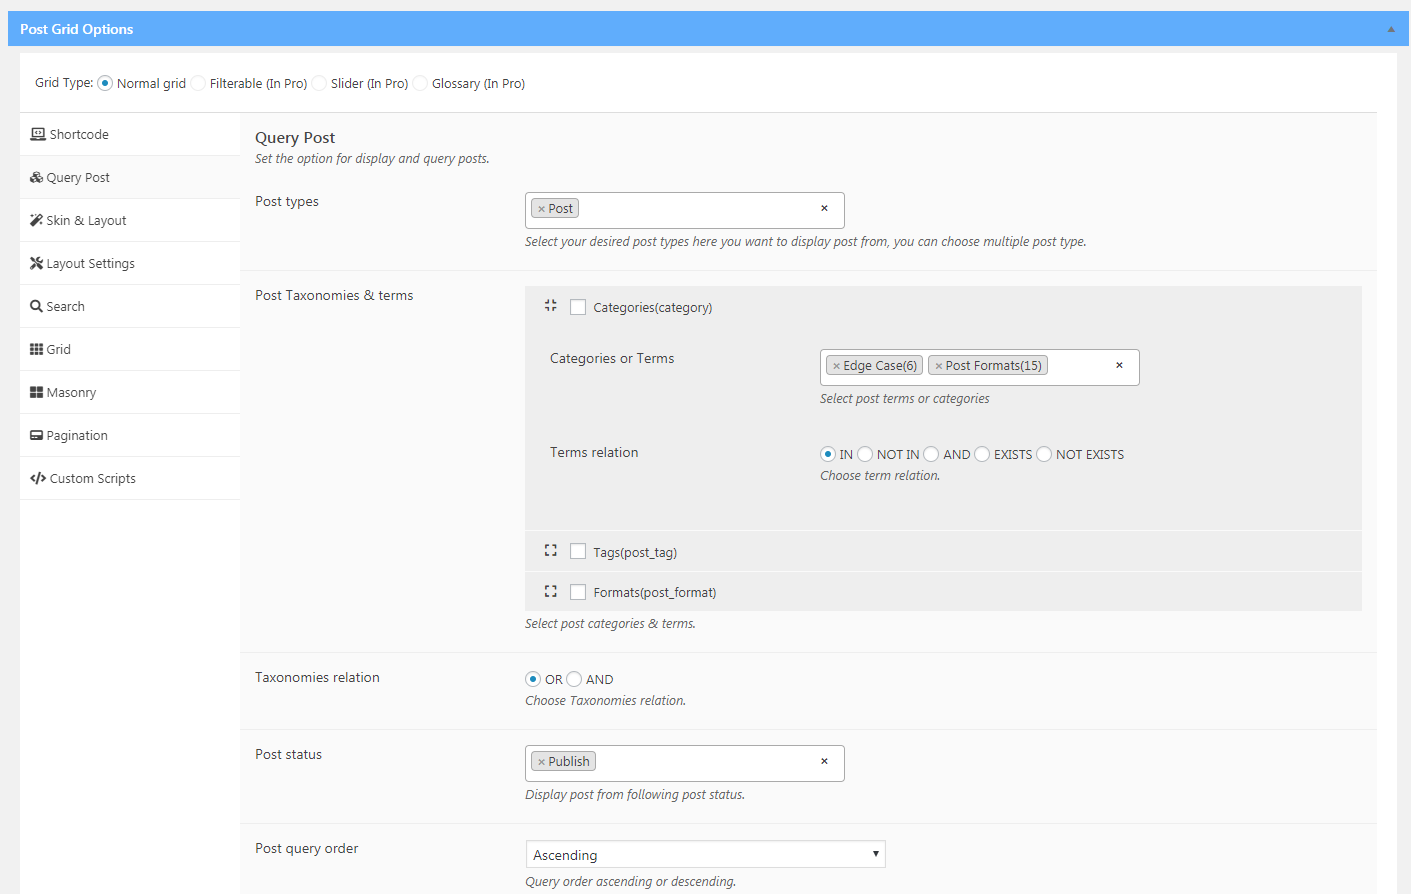Open the Post query order dropdown
Image resolution: width=1411 pixels, height=894 pixels.
click(x=705, y=854)
